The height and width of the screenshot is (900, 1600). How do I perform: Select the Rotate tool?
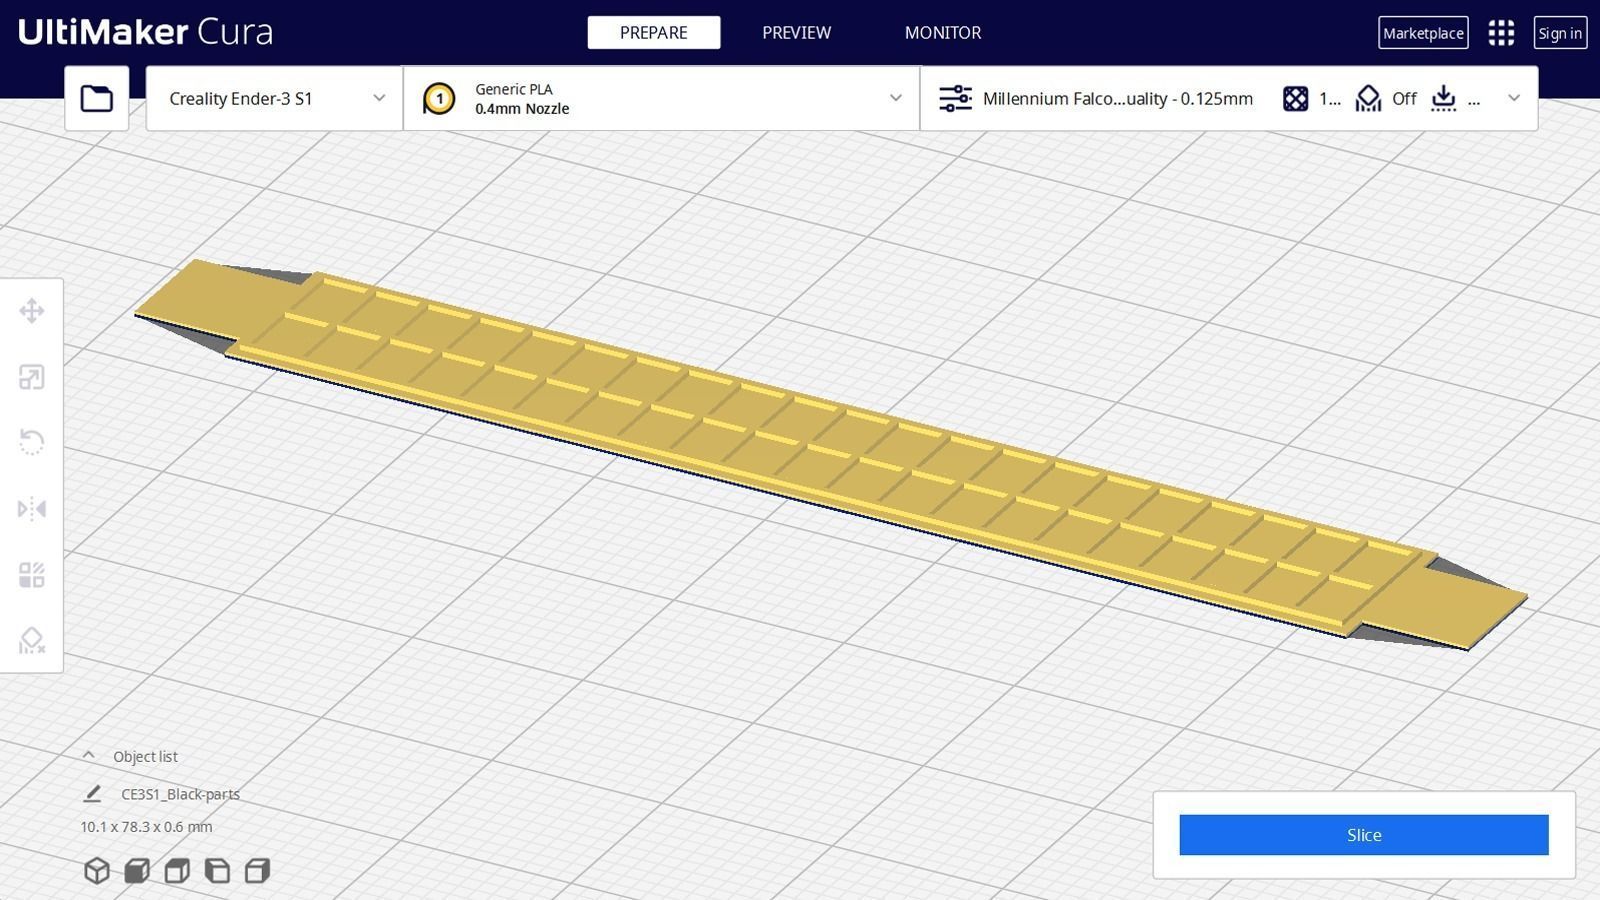pos(32,442)
